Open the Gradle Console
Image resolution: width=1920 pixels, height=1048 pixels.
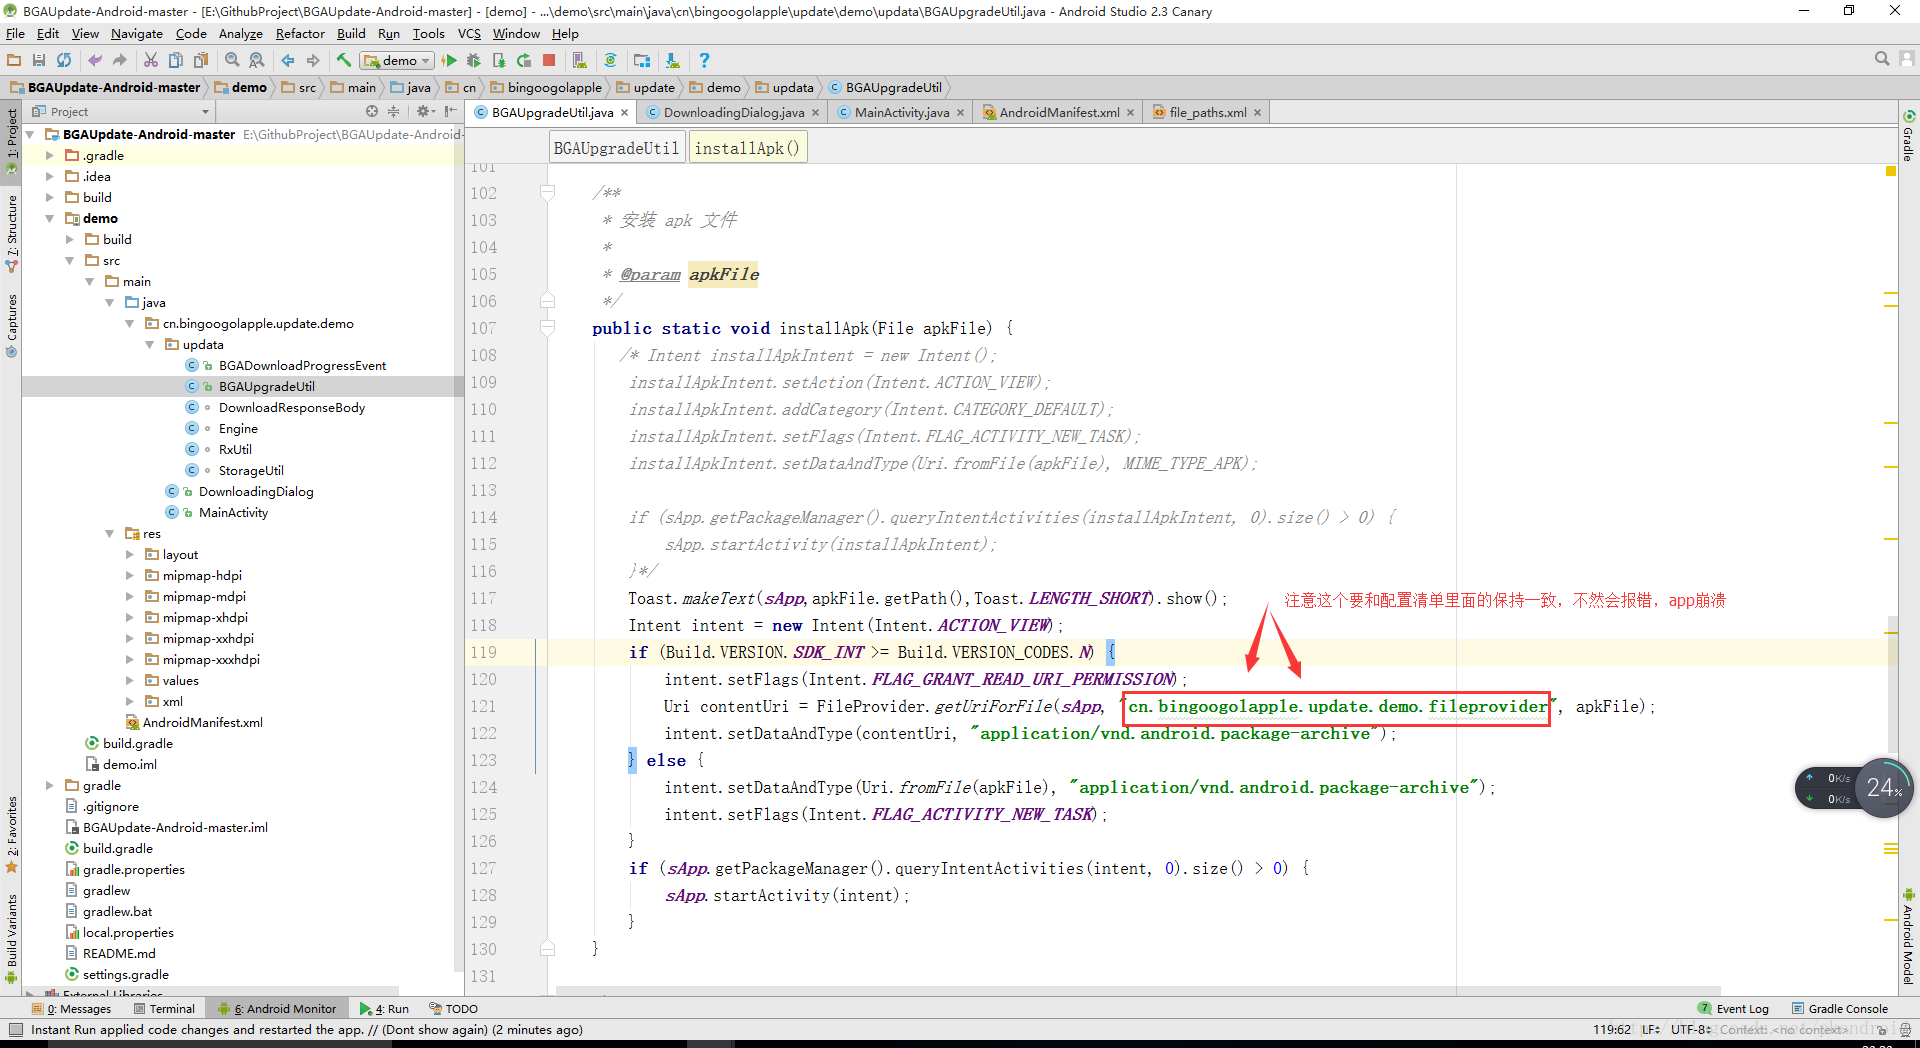(1840, 1009)
